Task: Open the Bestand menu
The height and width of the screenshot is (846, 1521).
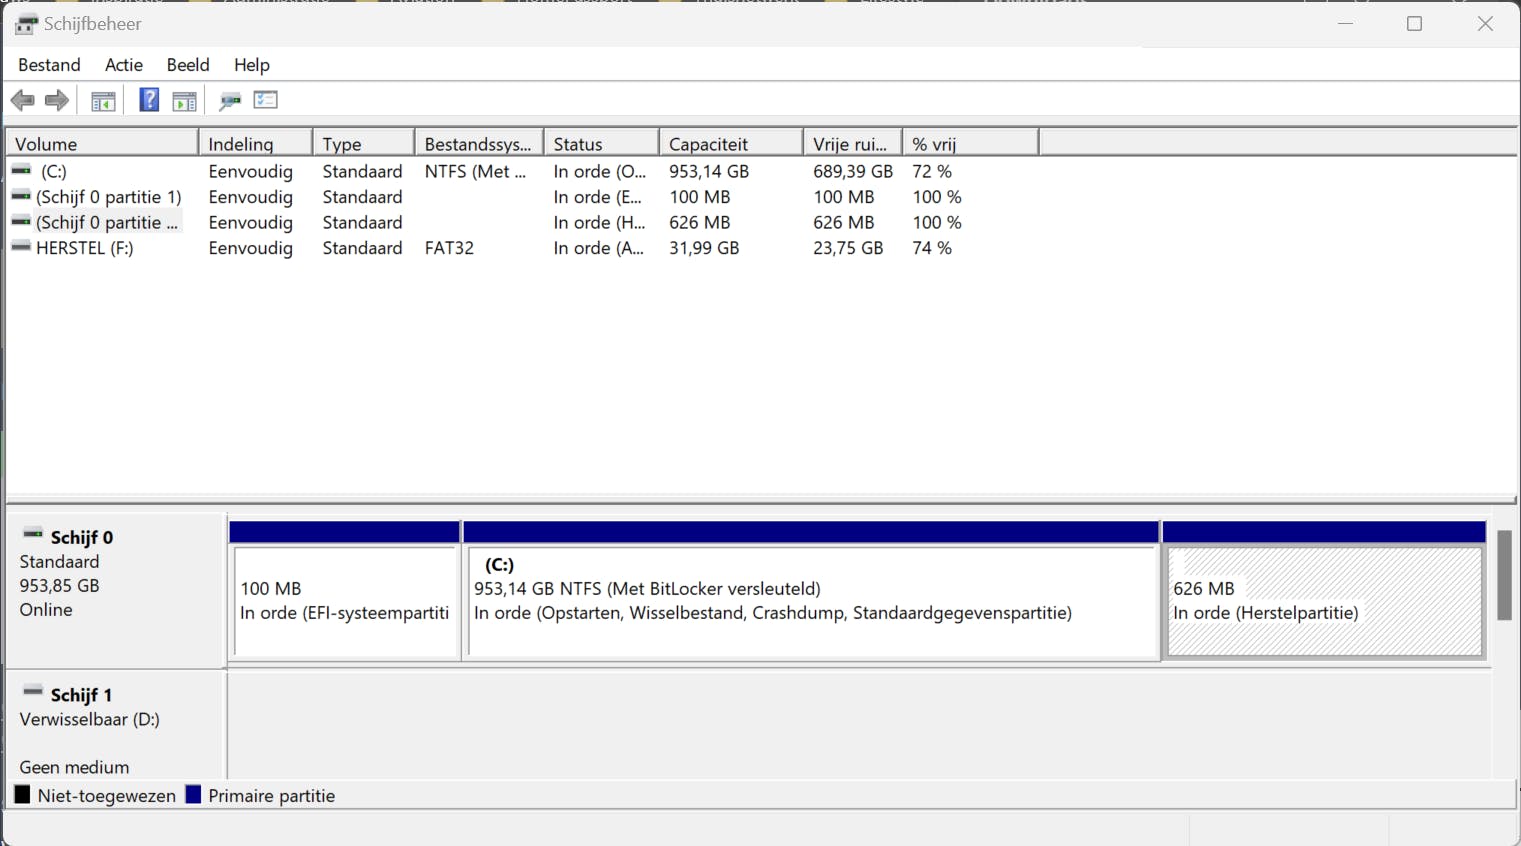Action: tap(49, 65)
